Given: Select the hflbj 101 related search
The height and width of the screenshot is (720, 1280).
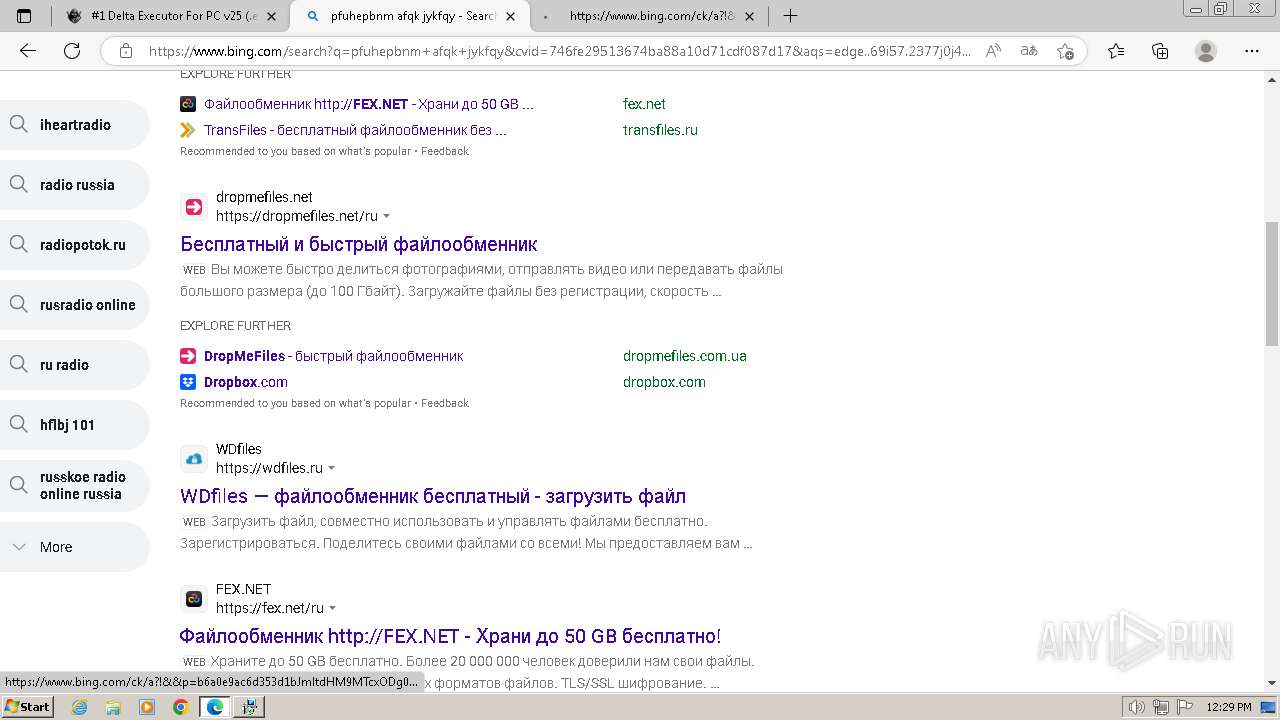Looking at the screenshot, I should point(75,425).
